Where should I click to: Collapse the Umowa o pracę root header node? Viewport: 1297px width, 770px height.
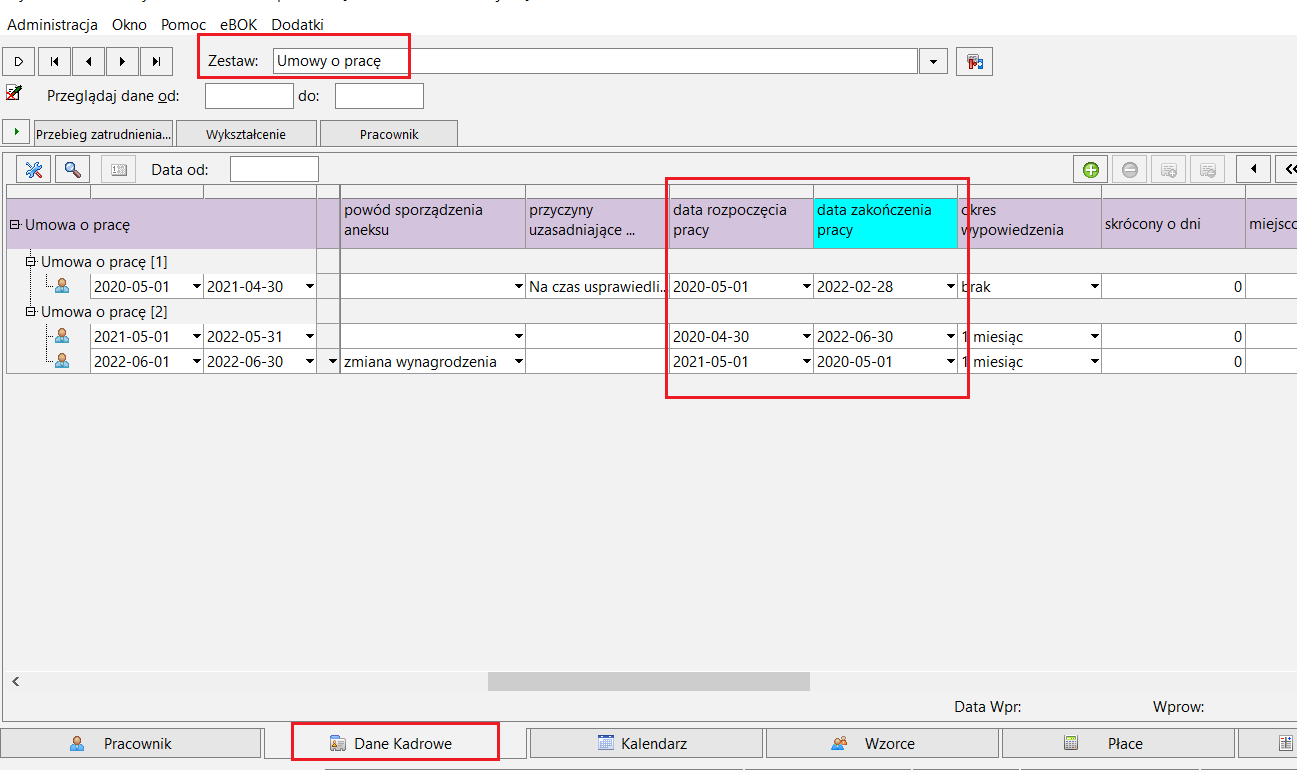coord(15,225)
